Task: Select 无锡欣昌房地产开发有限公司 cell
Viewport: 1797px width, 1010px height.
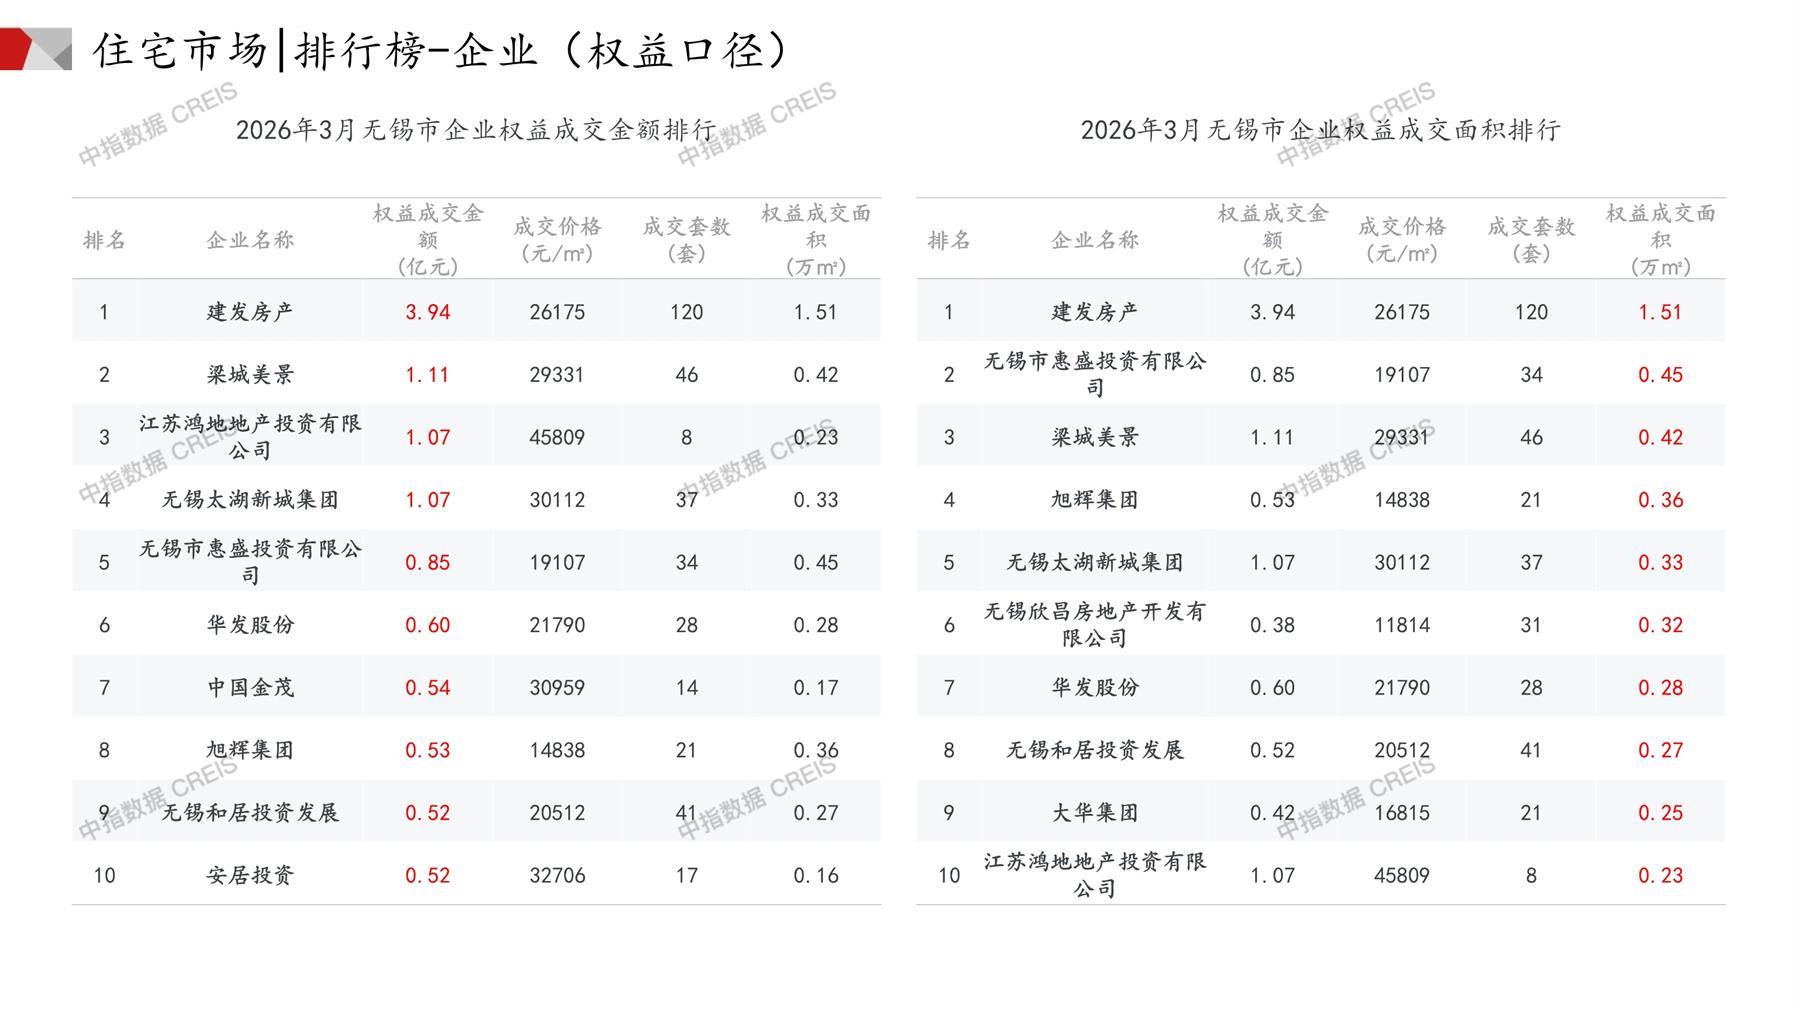Action: tap(1094, 625)
